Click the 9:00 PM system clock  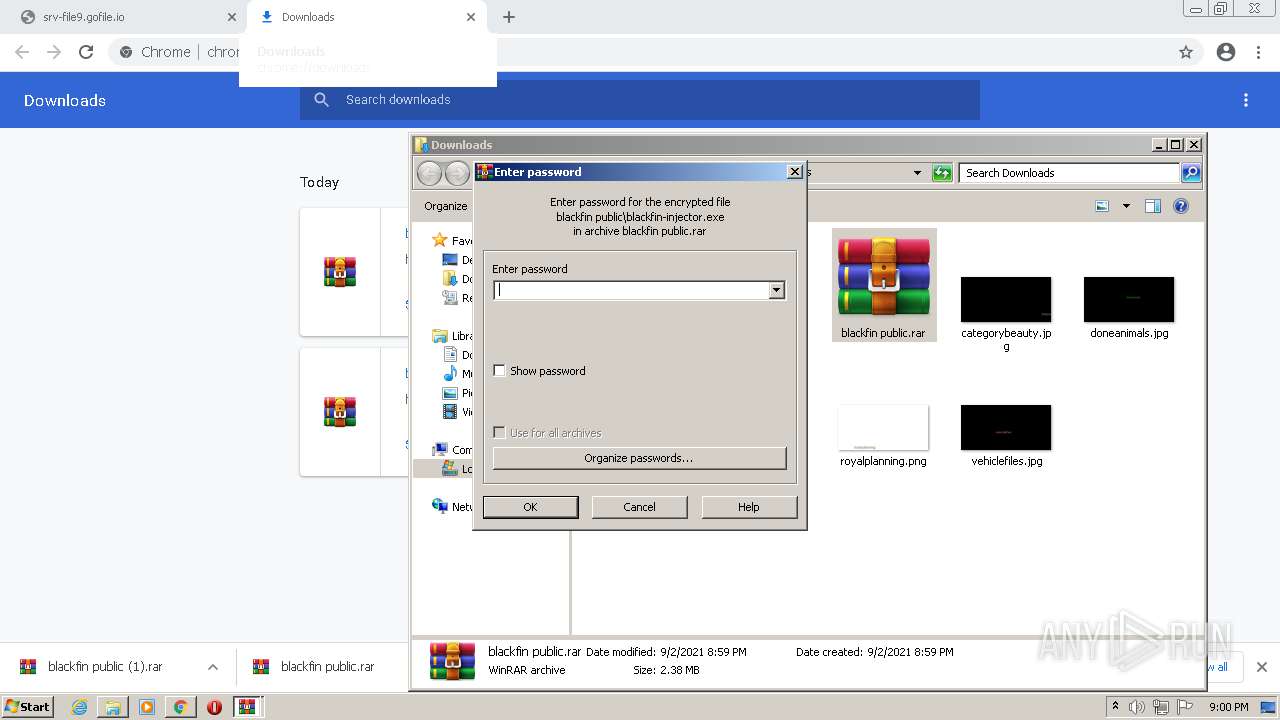1228,707
